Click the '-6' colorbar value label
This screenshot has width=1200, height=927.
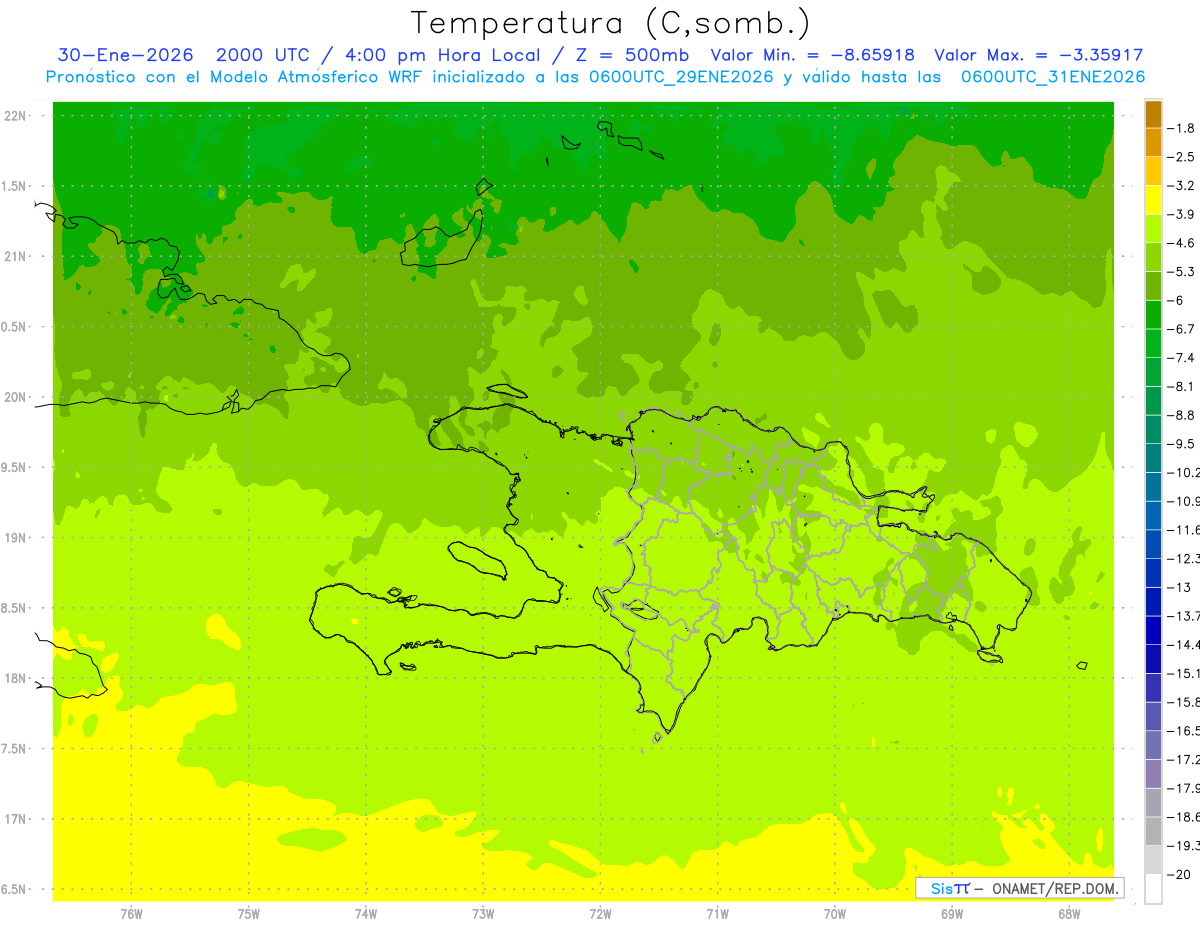pyautogui.click(x=1176, y=301)
